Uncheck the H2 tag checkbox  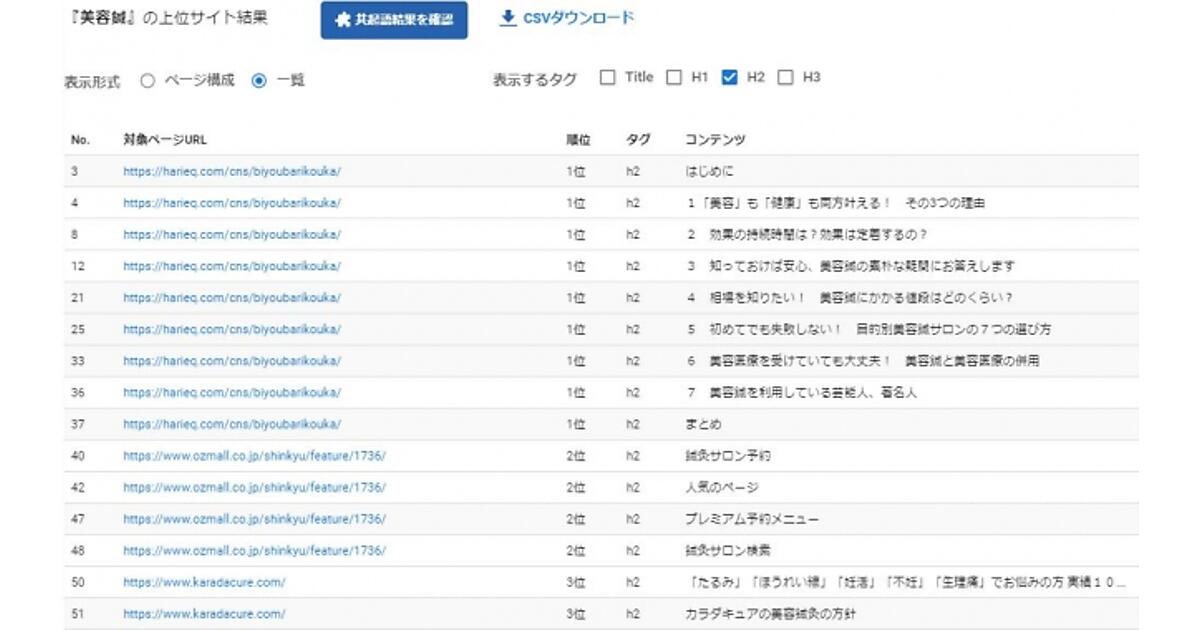(729, 77)
